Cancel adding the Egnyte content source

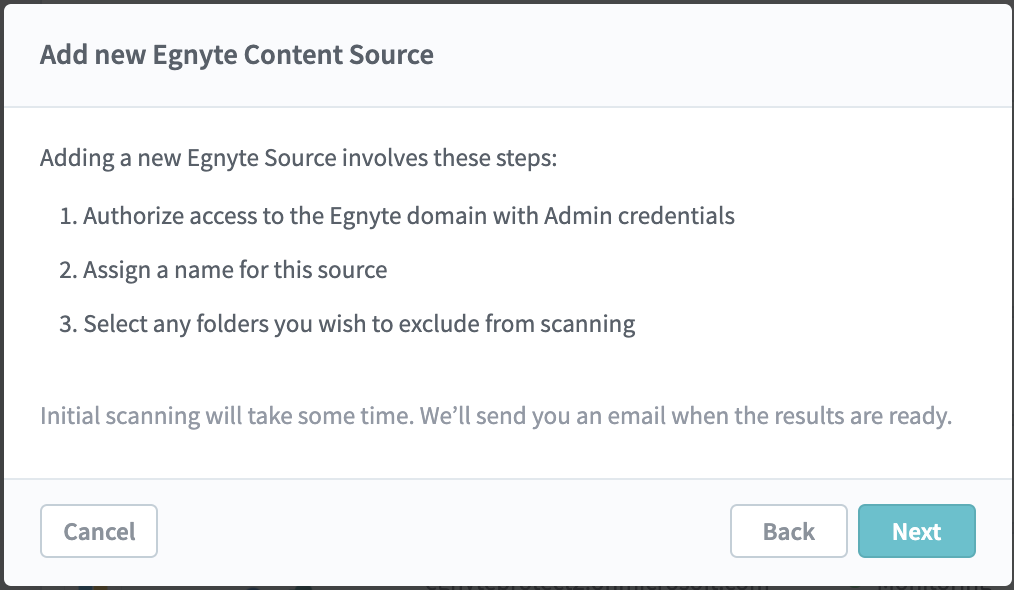pyautogui.click(x=99, y=531)
